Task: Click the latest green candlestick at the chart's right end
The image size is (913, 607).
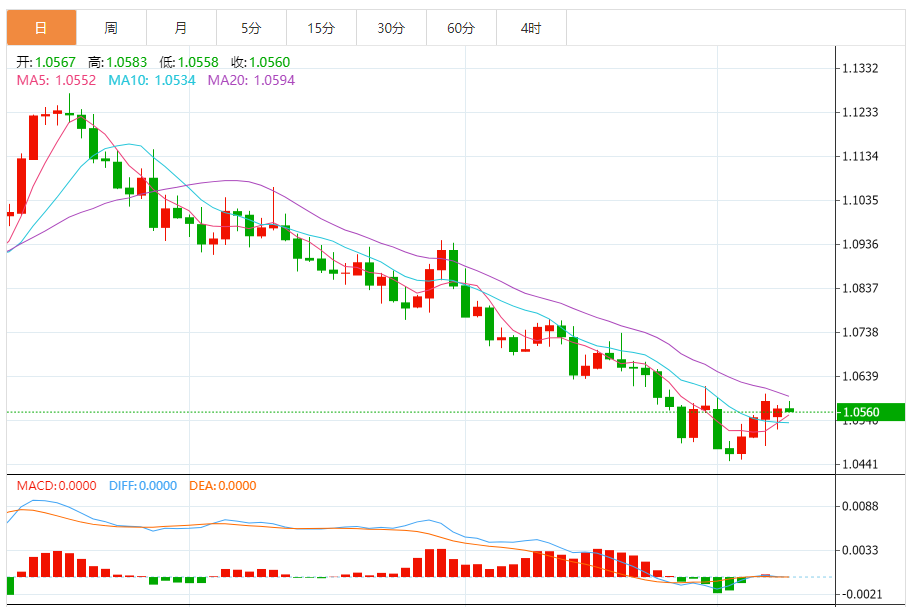Action: 790,410
